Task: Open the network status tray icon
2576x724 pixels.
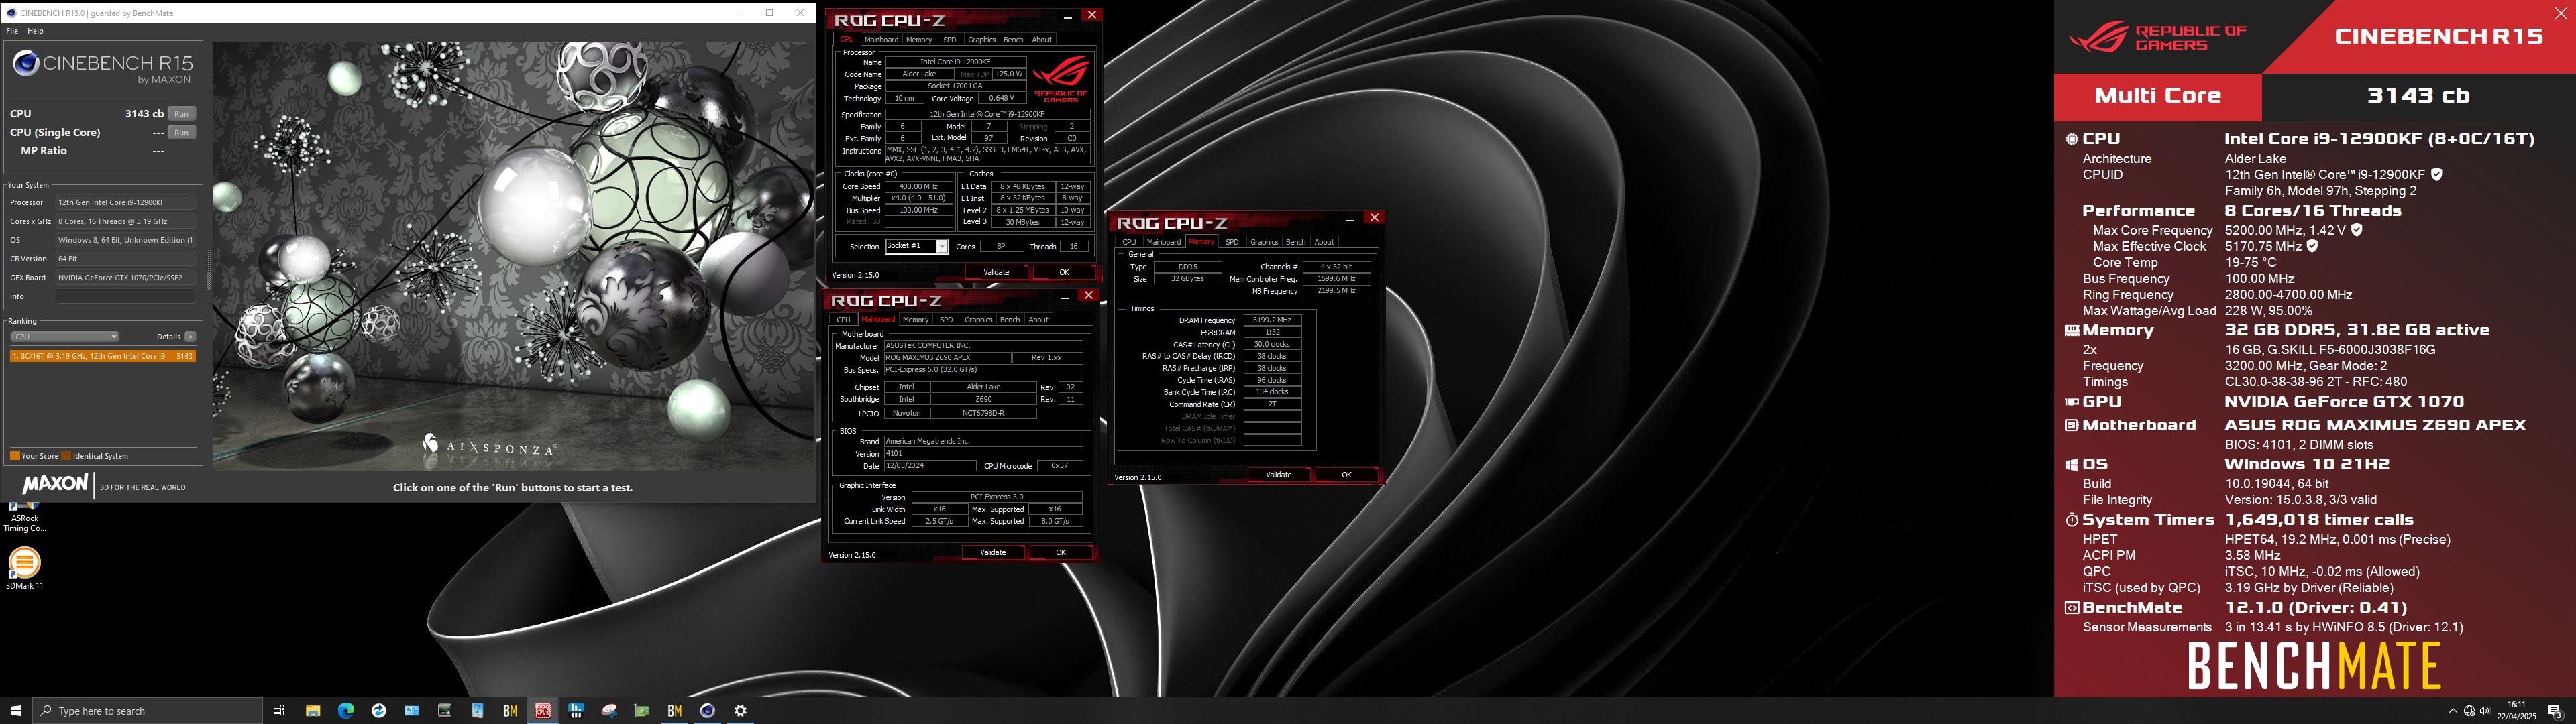Action: tap(2469, 711)
